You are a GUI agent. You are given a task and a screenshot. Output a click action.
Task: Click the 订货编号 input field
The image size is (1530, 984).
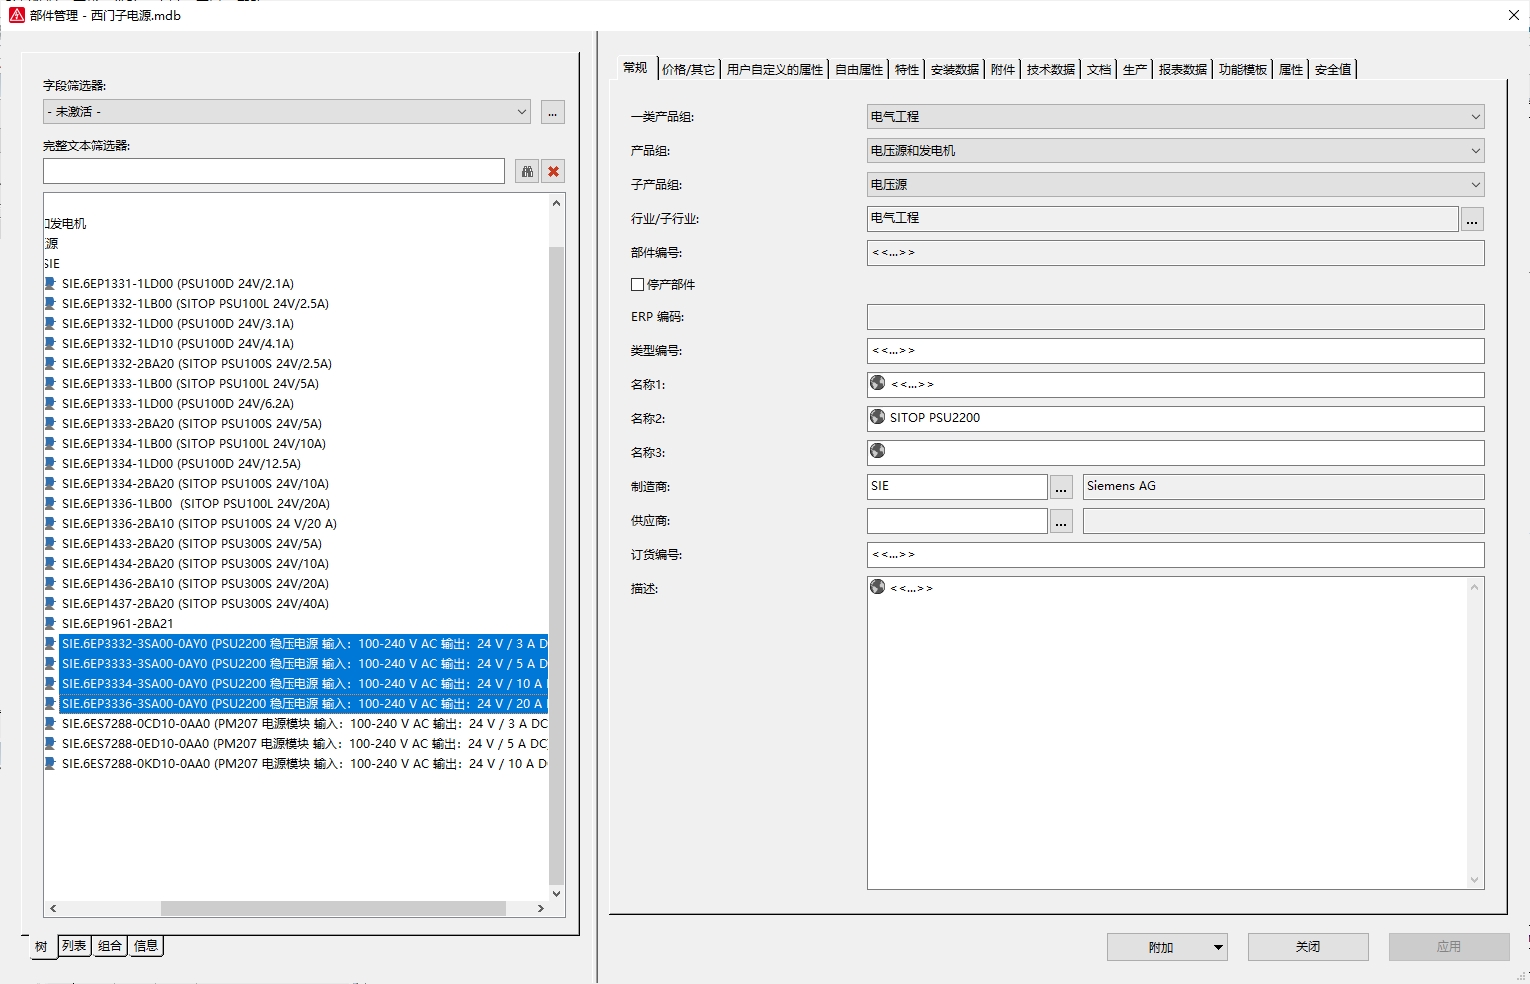point(1176,554)
